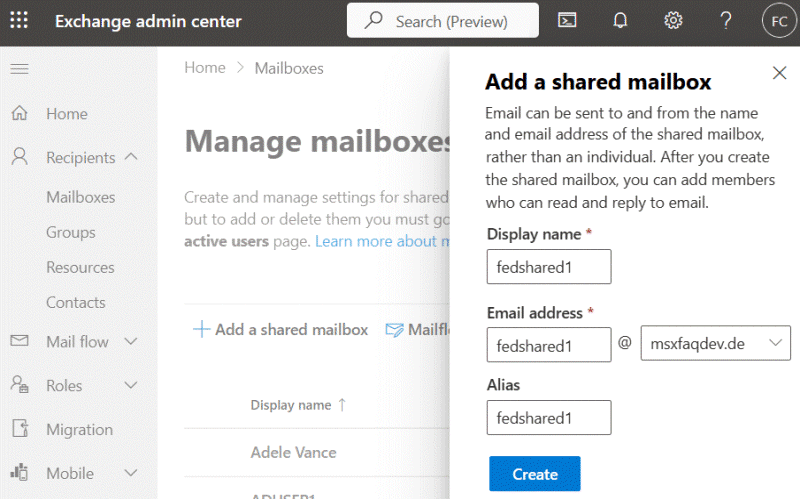800x499 pixels.
Task: Go to Home in the sidebar
Action: (66, 114)
